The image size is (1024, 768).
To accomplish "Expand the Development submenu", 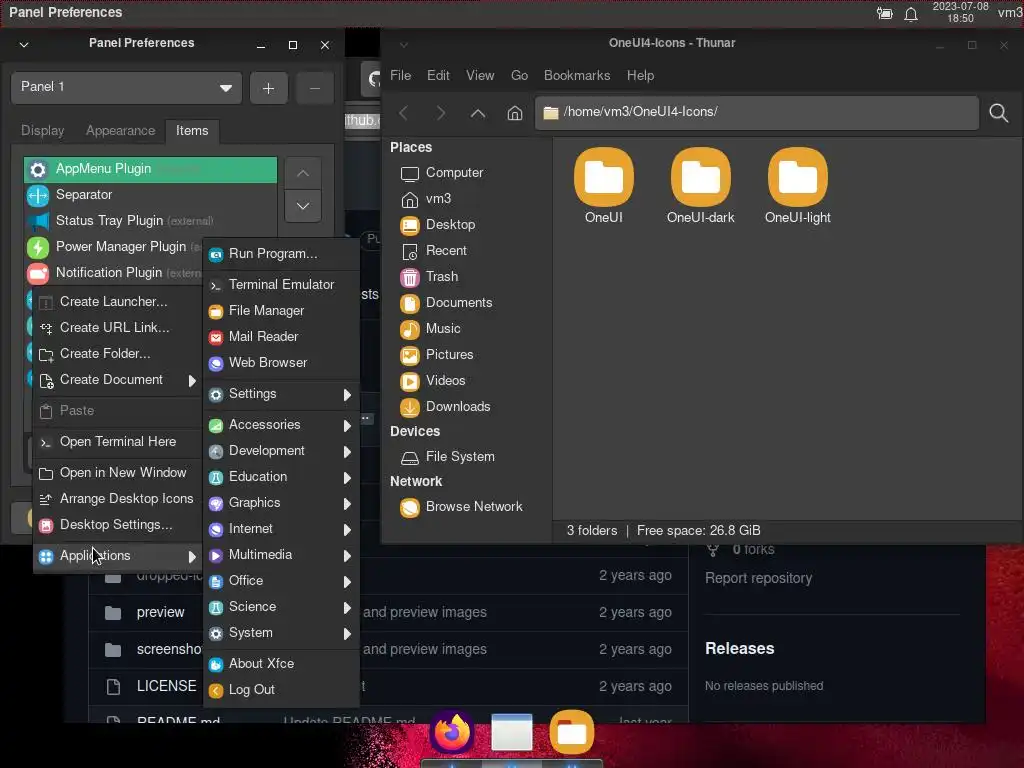I will [281, 451].
